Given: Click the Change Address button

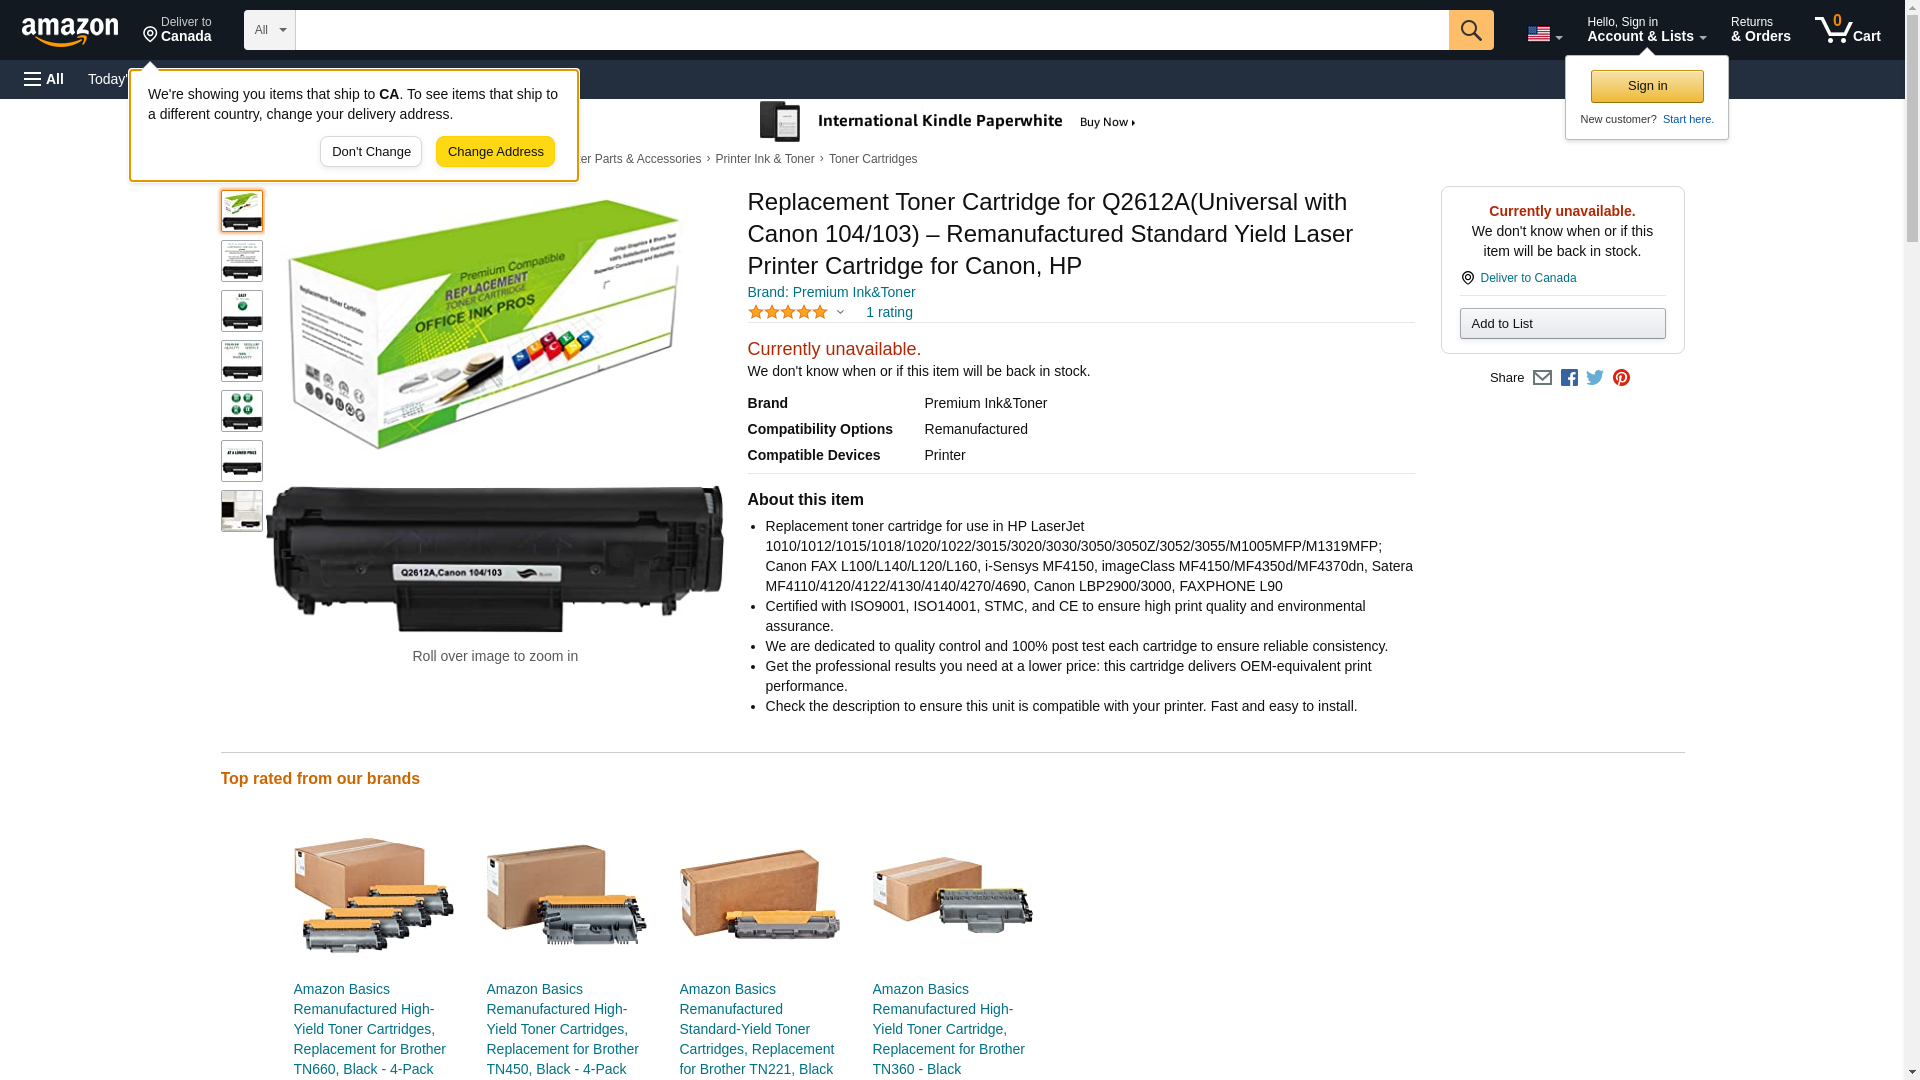Looking at the screenshot, I should point(495,152).
